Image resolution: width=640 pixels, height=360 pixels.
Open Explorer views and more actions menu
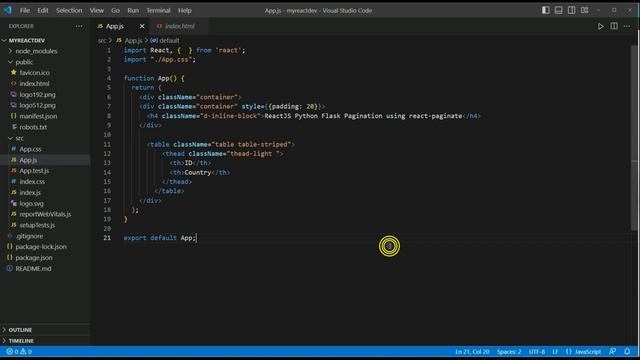(x=79, y=26)
